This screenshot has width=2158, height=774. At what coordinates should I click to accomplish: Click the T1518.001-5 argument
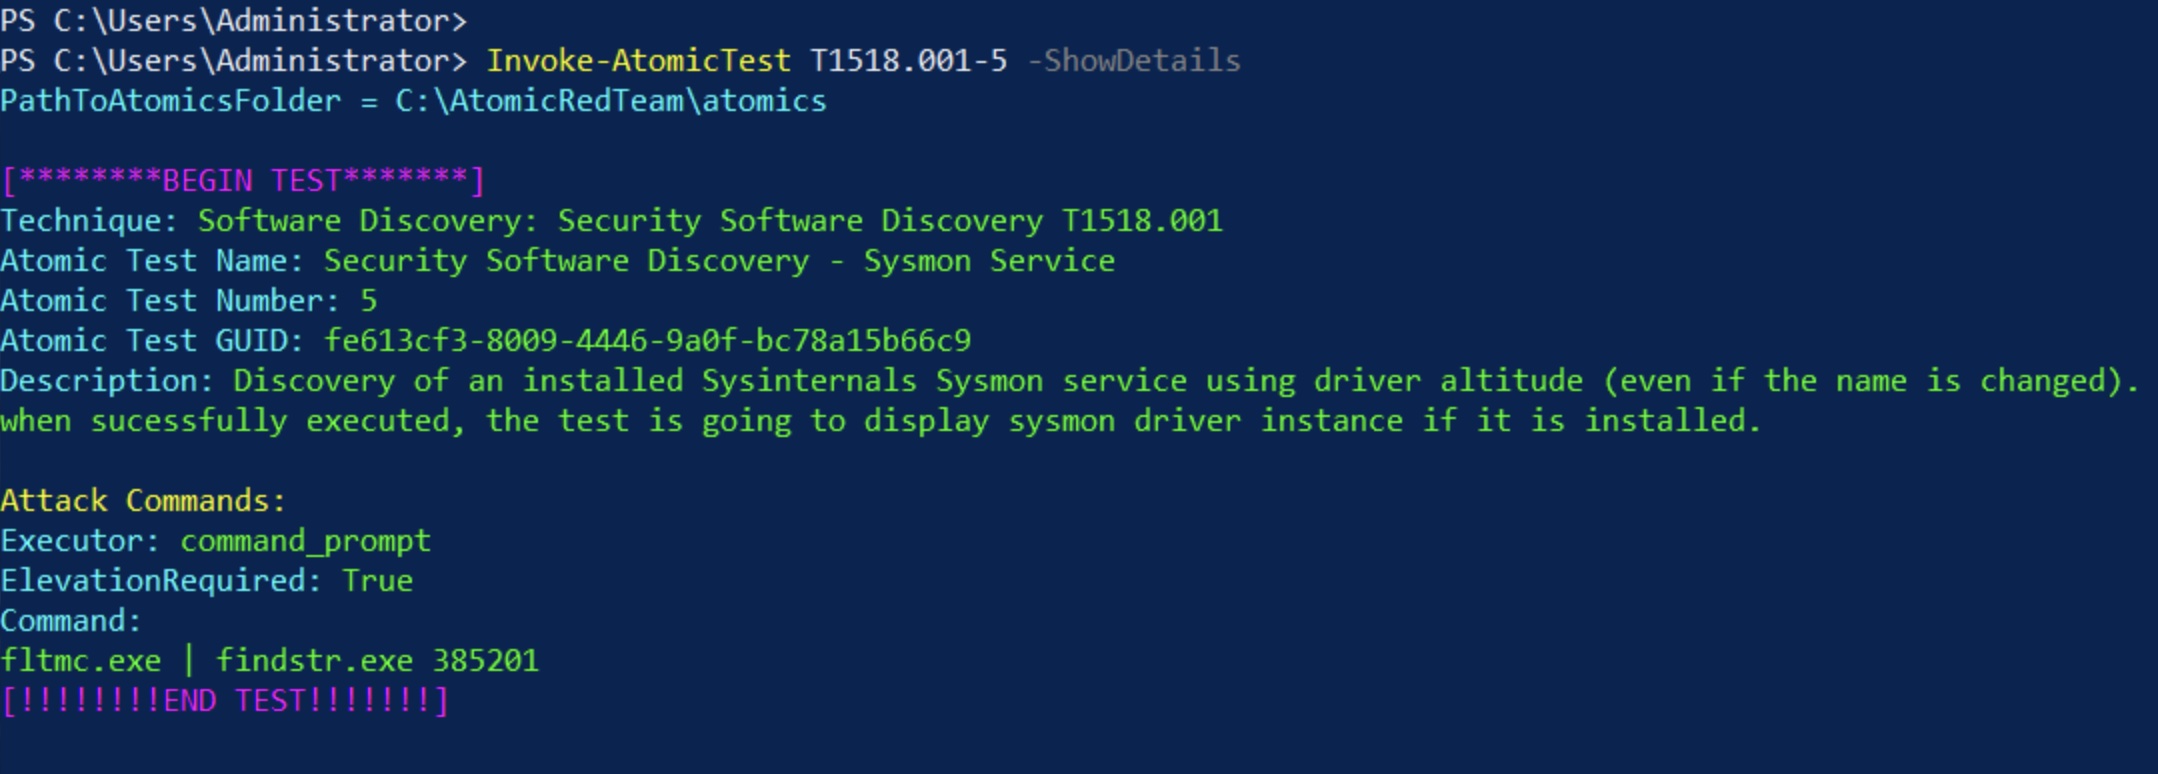pyautogui.click(x=908, y=61)
